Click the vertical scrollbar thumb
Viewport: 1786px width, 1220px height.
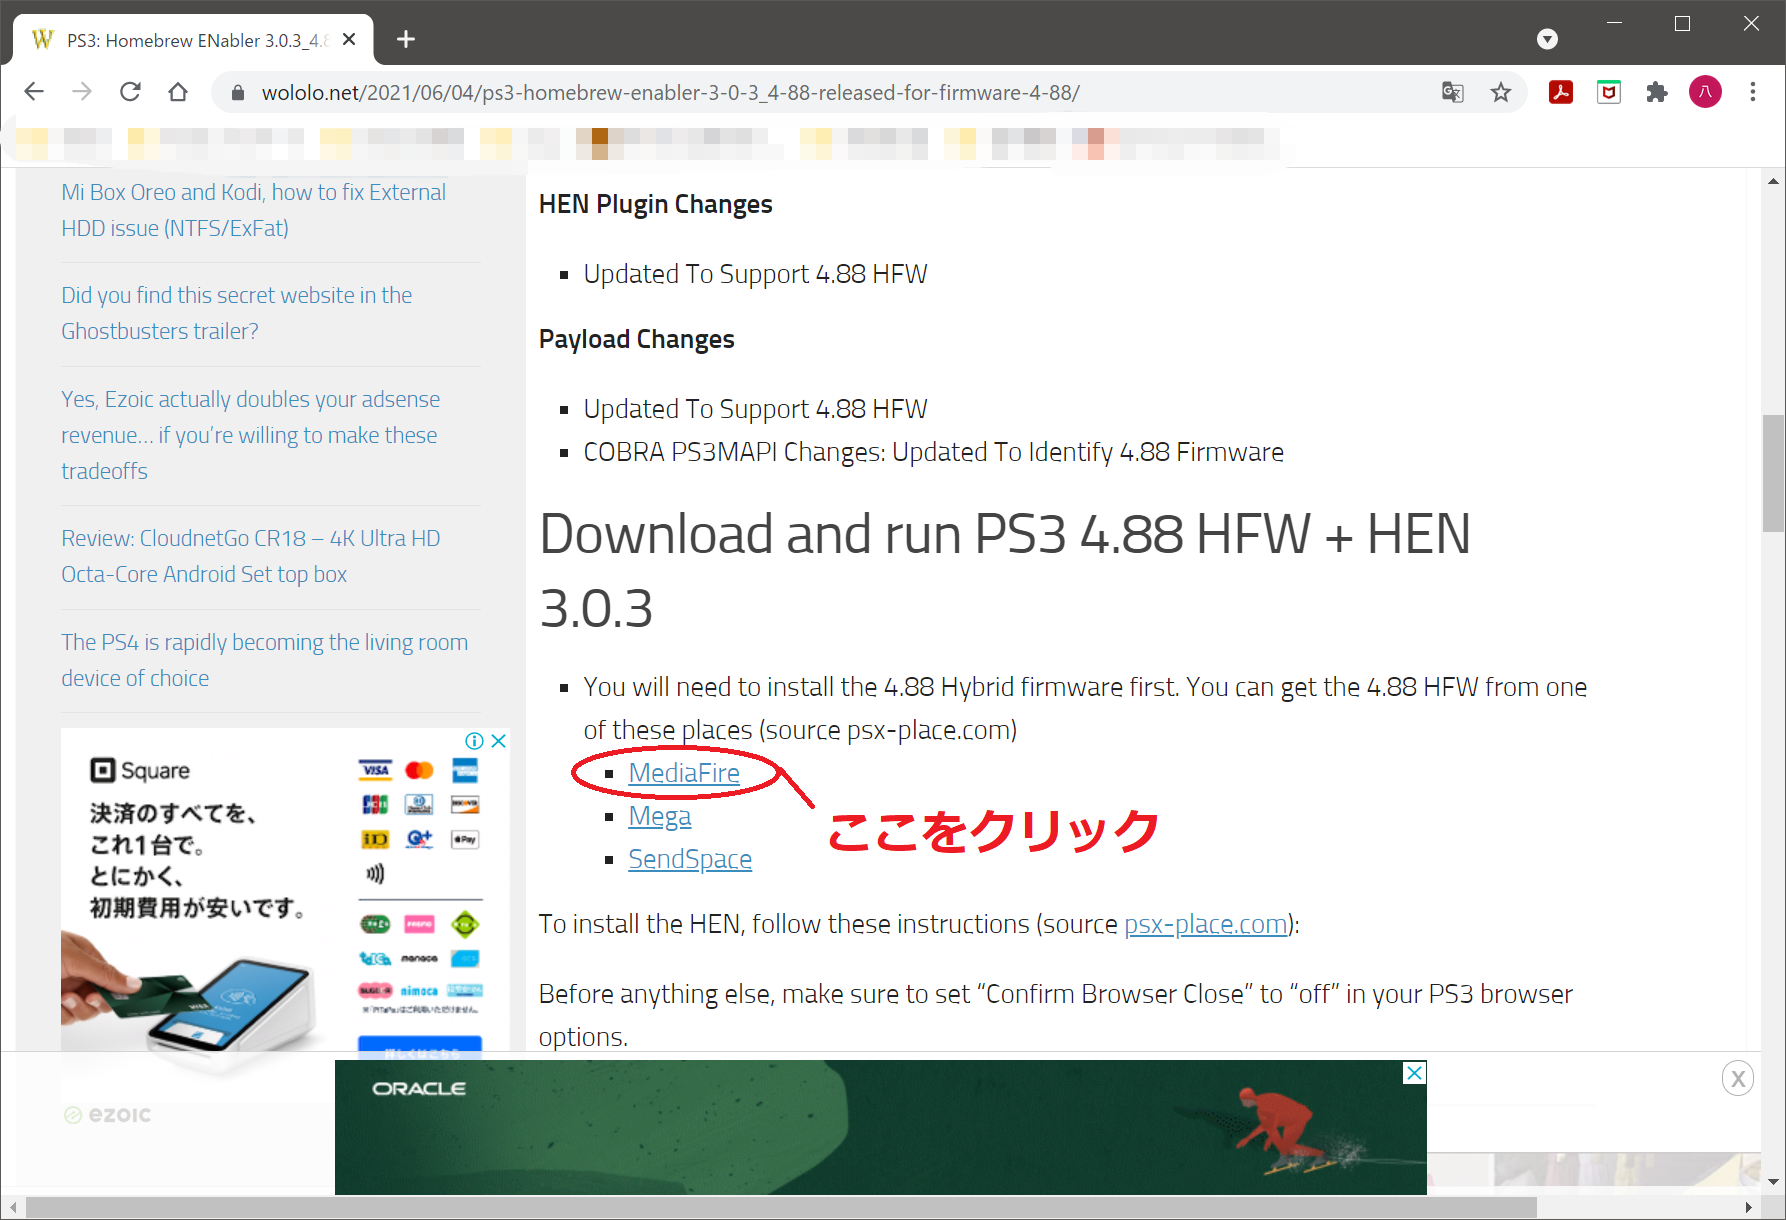tap(1773, 472)
